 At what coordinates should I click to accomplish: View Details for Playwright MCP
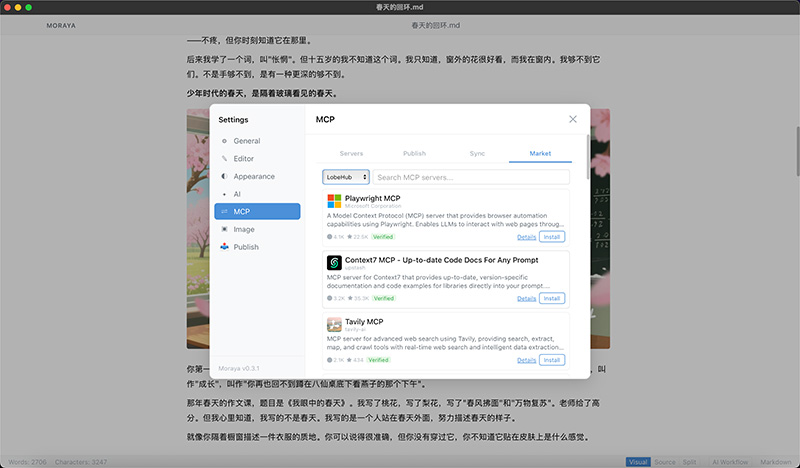coord(526,237)
